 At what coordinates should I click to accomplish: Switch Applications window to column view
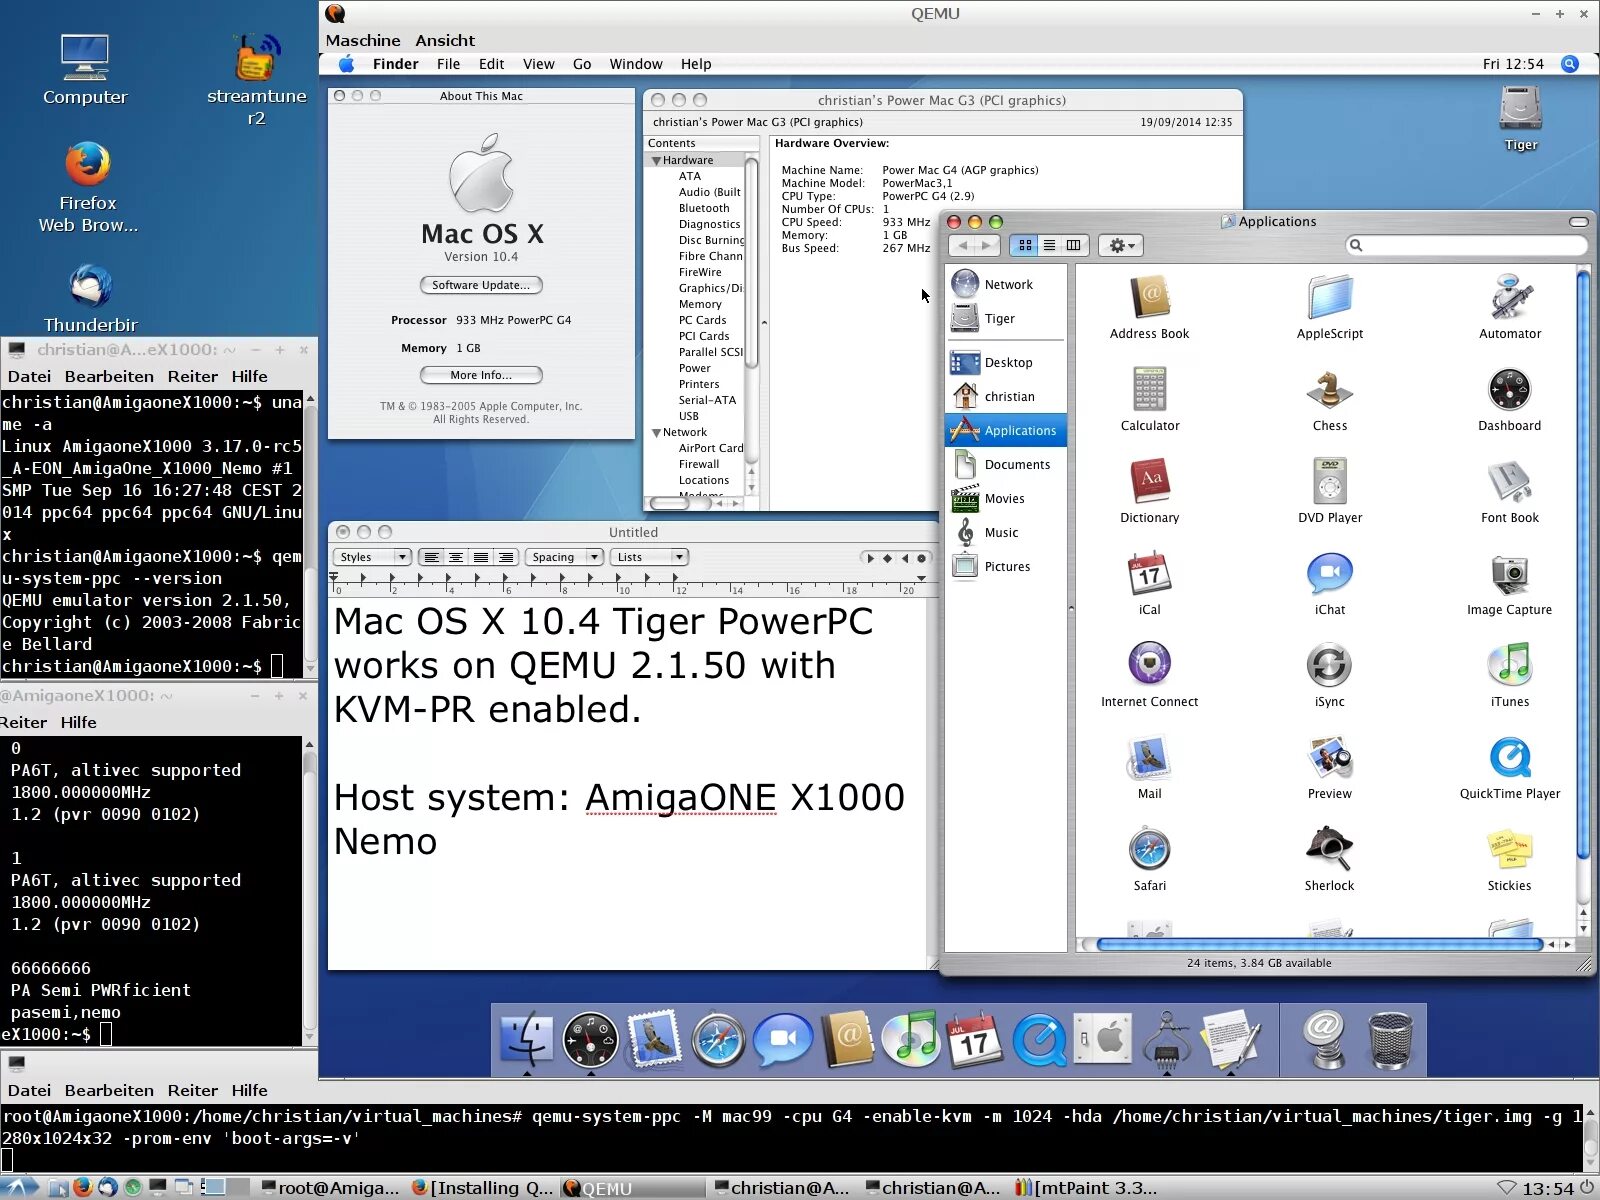click(x=1073, y=245)
